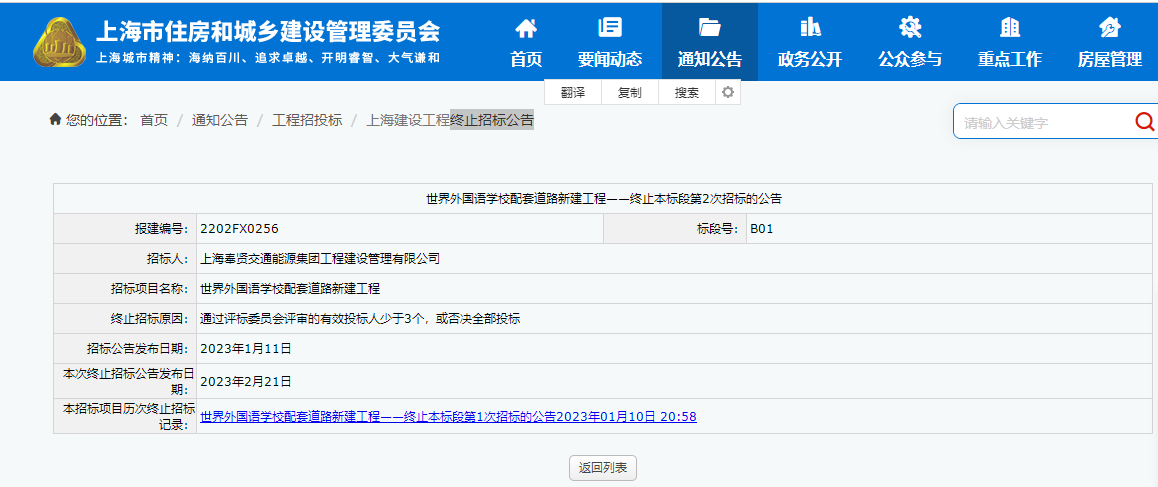Open 通知公告 breadcrumb link
Image resolution: width=1158 pixels, height=487 pixels.
pos(219,120)
